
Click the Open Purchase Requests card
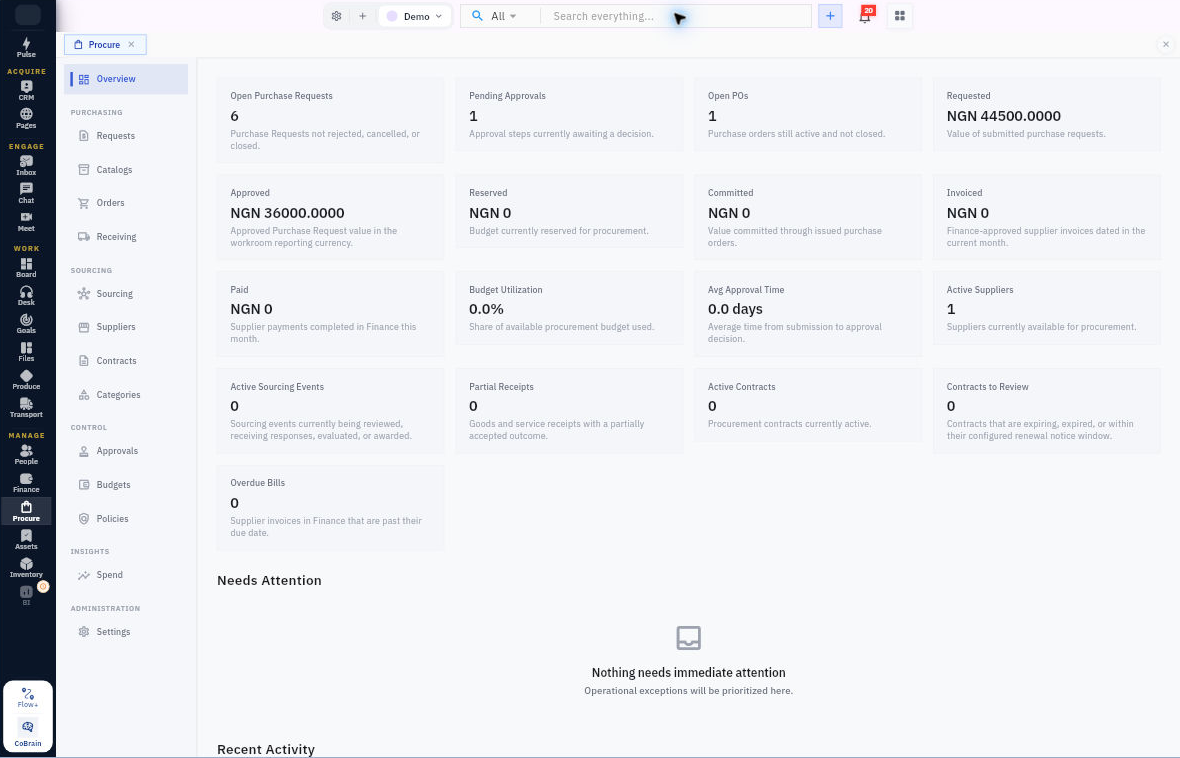click(330, 120)
